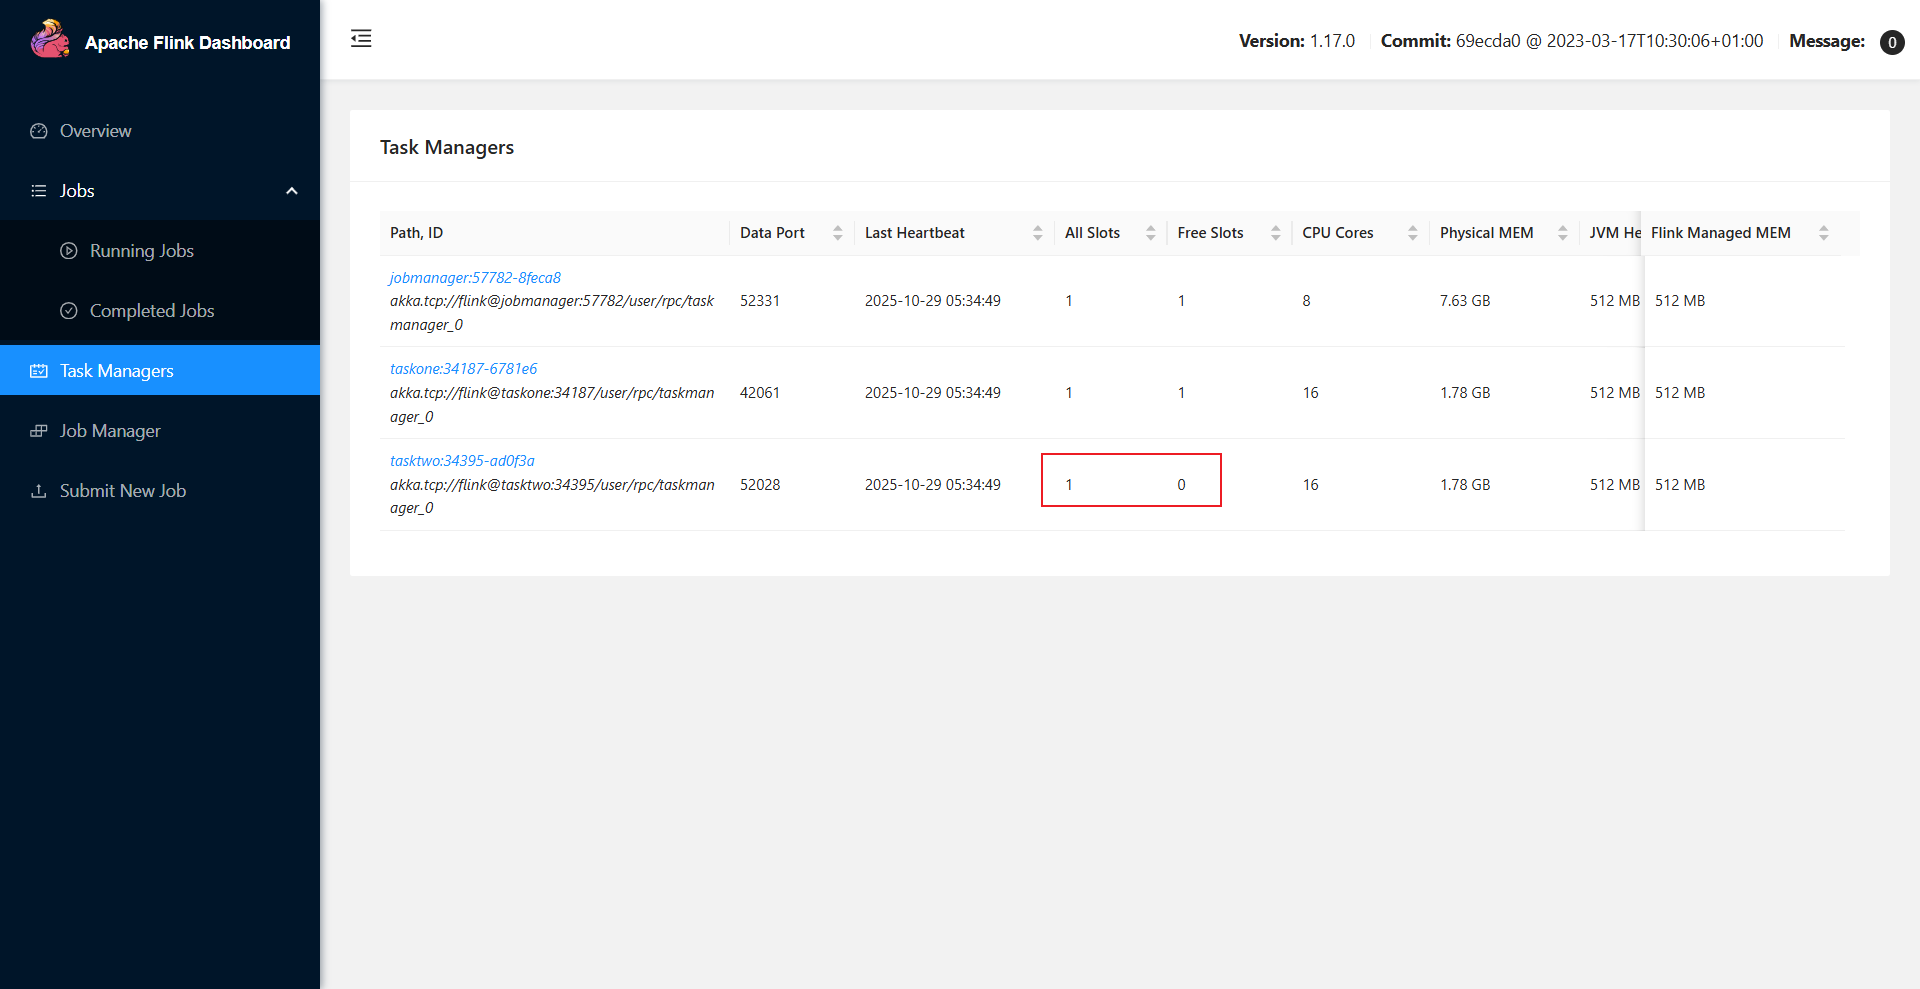This screenshot has width=1920, height=989.
Task: Click the message count badge showing 0
Action: (1892, 42)
